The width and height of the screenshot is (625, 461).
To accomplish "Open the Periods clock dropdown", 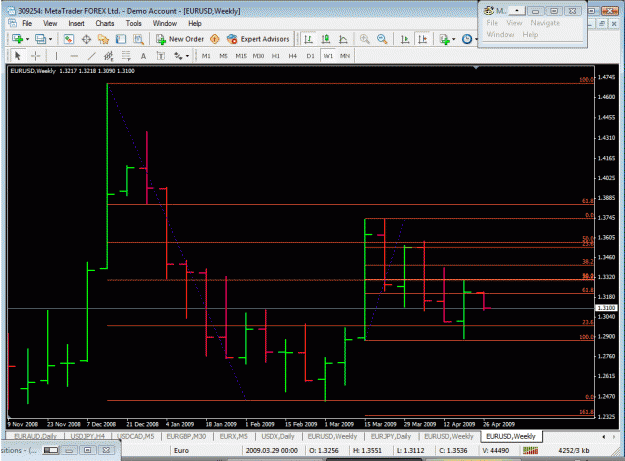I will (x=469, y=39).
